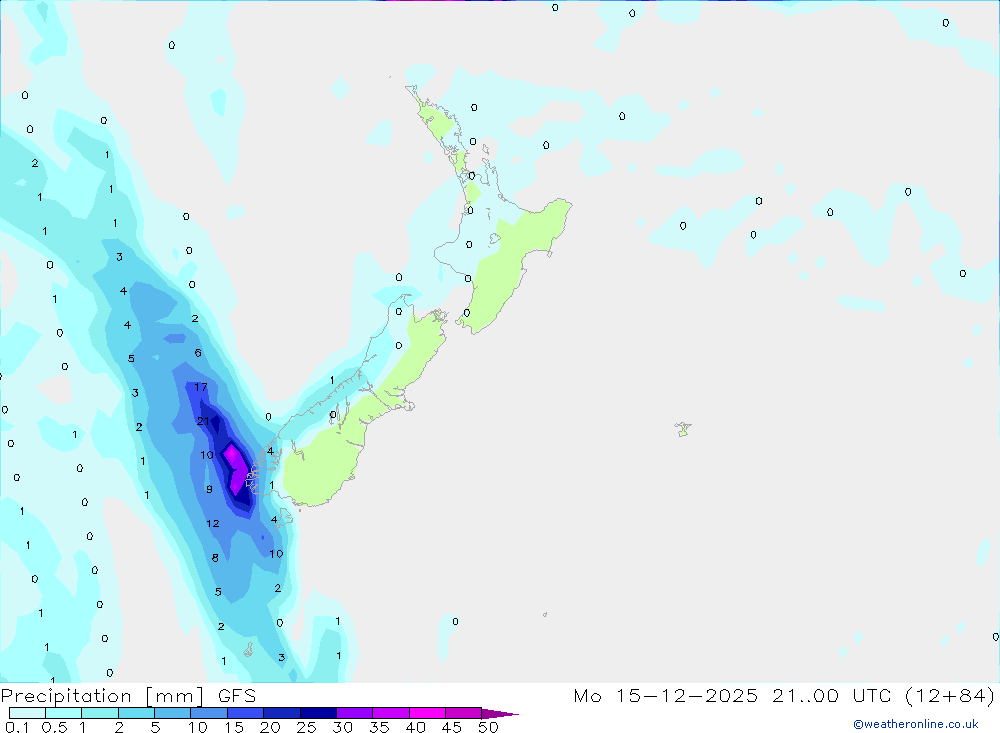The width and height of the screenshot is (1000, 733).
Task: Click the '21' precipitation value on map
Action: pos(203,421)
